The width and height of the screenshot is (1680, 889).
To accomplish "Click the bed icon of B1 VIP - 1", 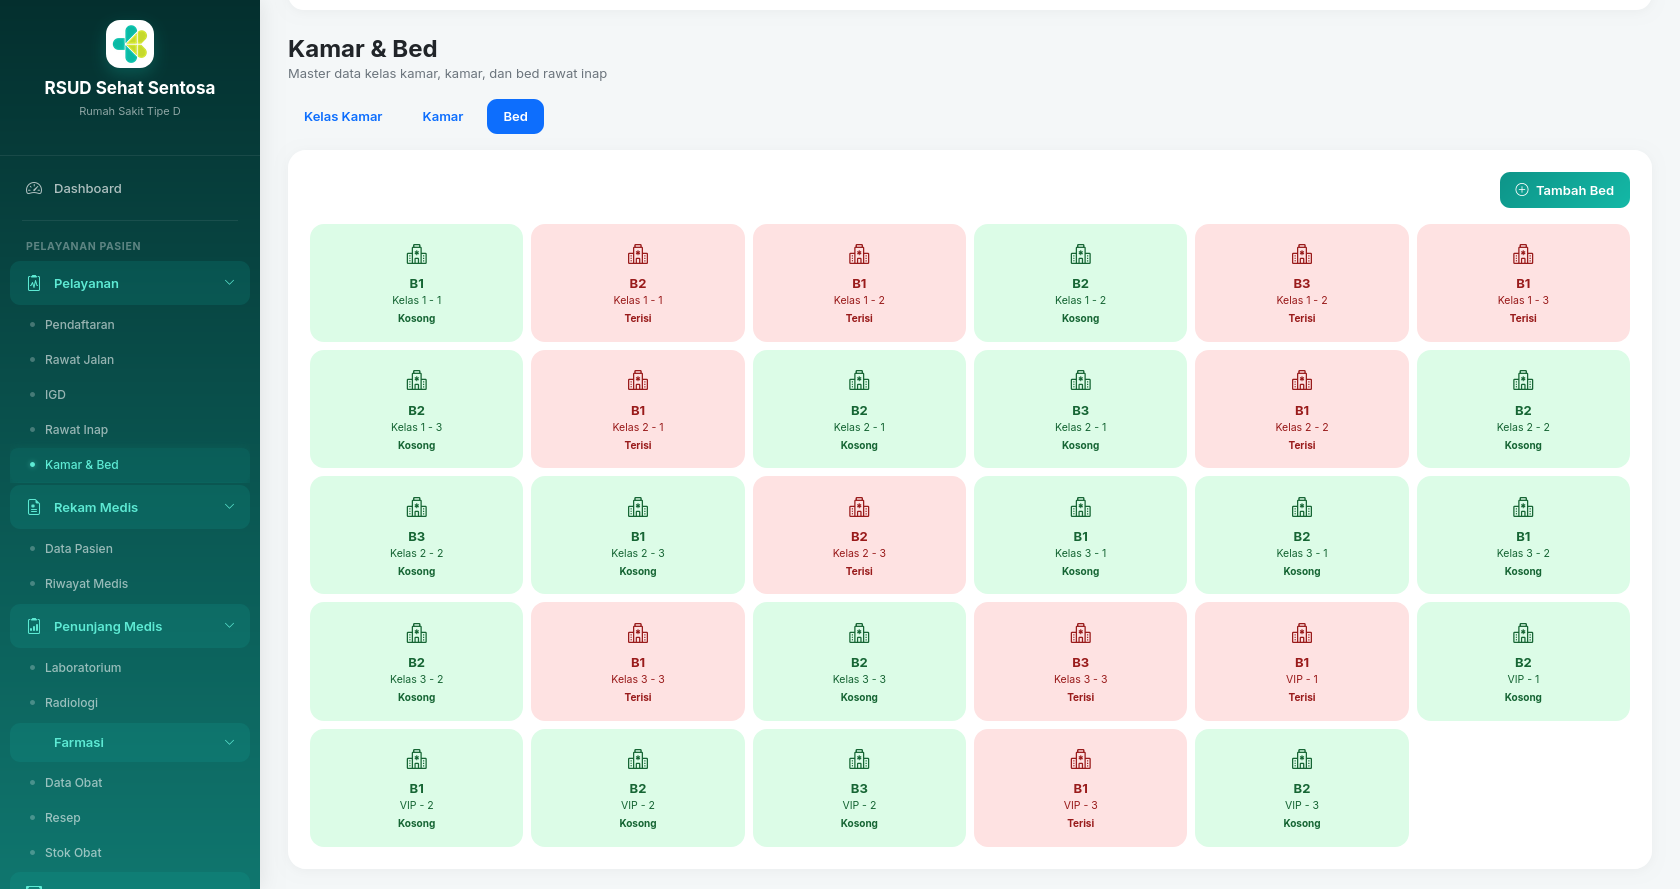I will pyautogui.click(x=1302, y=633).
